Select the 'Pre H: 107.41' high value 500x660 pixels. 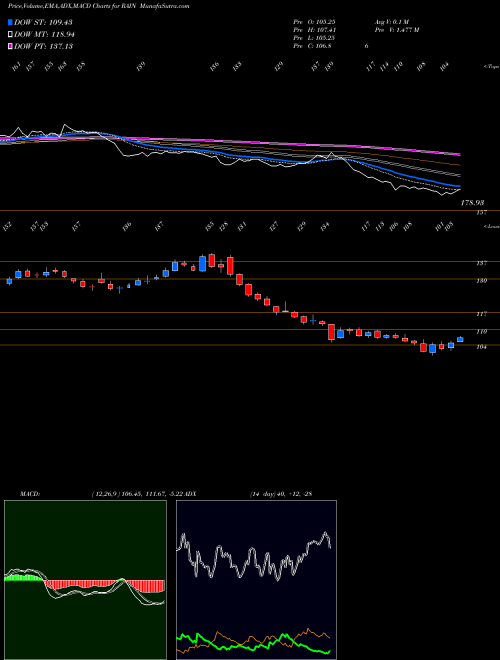[x=314, y=30]
